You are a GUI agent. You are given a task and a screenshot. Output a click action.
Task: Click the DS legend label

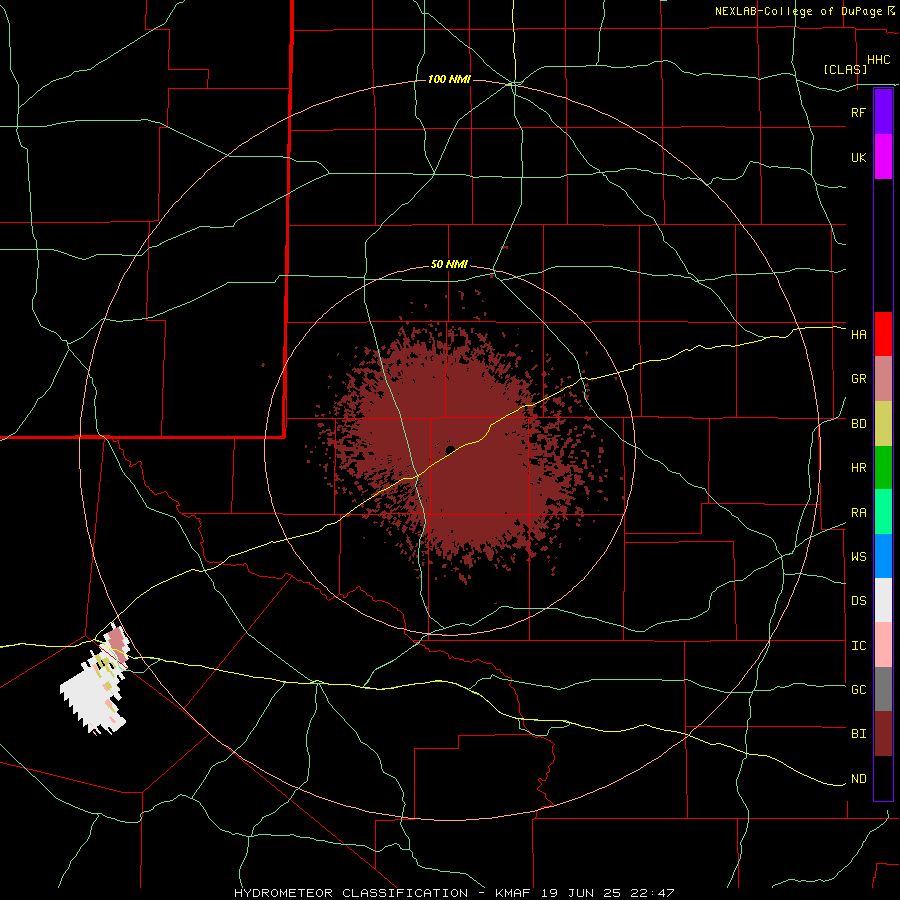[x=858, y=601]
